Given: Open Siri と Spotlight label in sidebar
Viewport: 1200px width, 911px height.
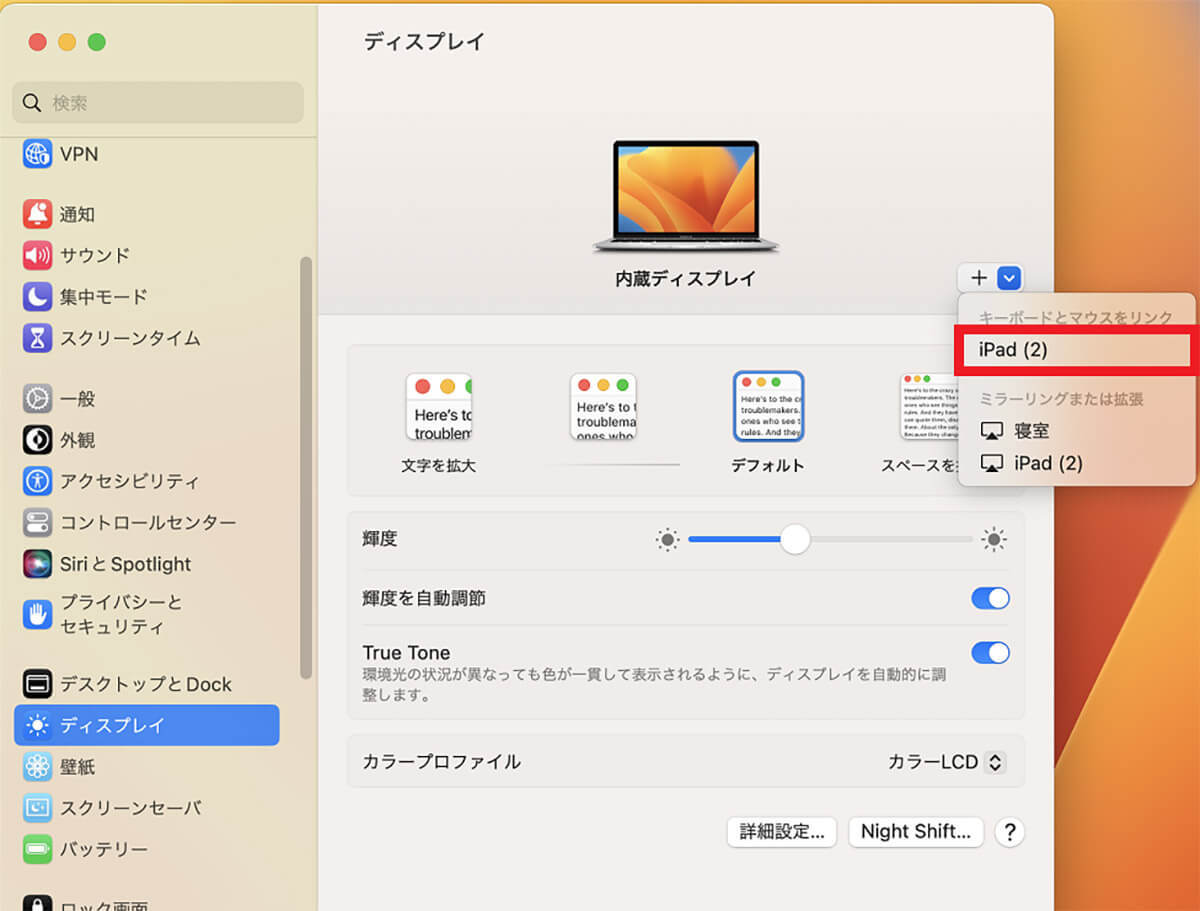Looking at the screenshot, I should coord(125,564).
